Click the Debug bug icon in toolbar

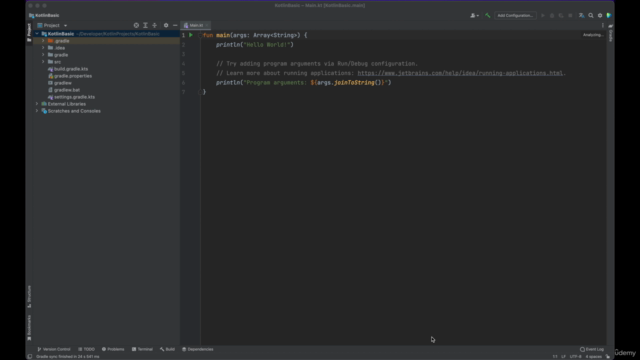coord(552,16)
